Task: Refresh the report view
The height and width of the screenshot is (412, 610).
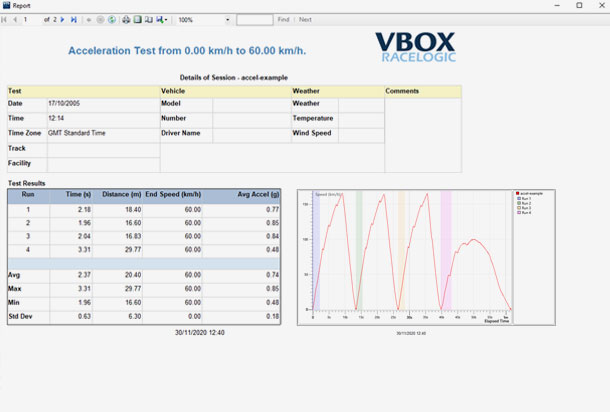Action: click(112, 20)
